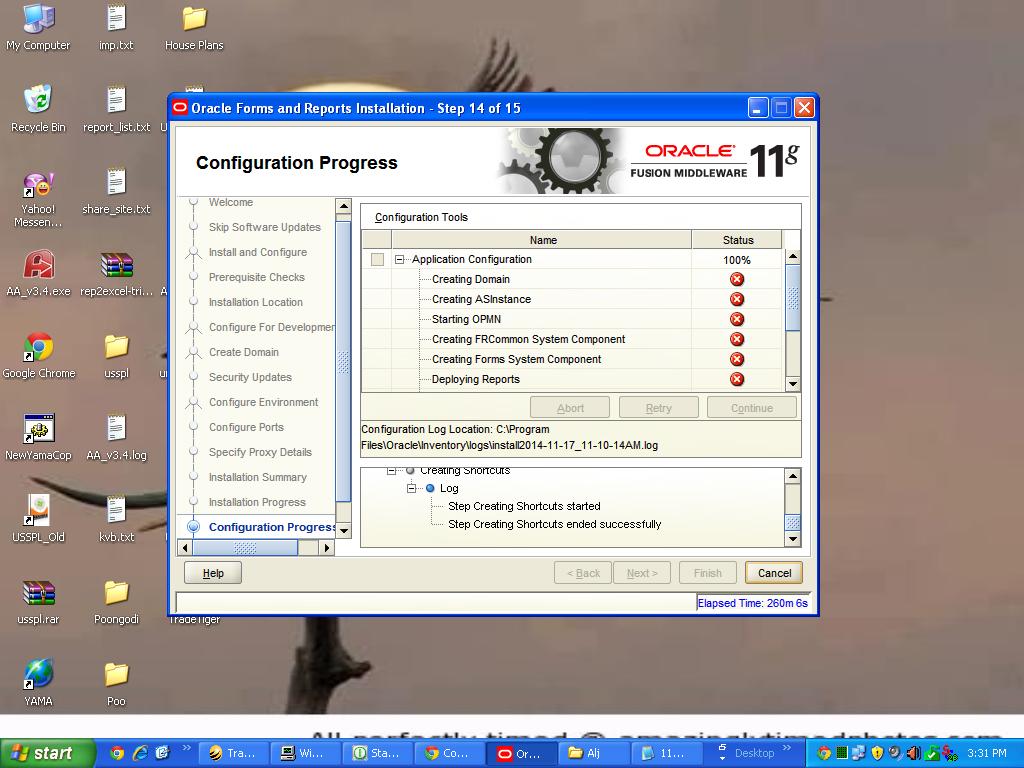
Task: Open the Windows Start menu
Action: click(x=42, y=753)
